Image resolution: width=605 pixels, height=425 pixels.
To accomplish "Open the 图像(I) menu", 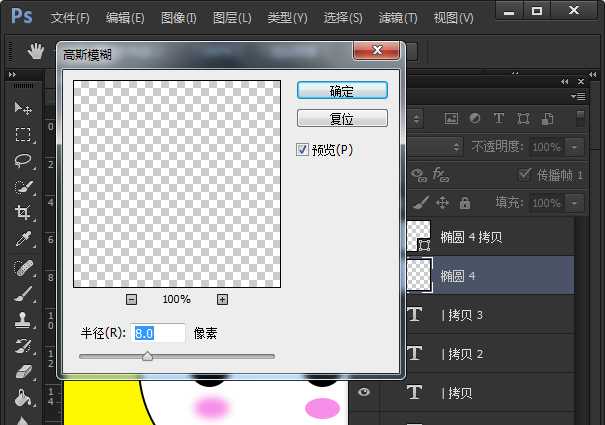I will [x=179, y=18].
